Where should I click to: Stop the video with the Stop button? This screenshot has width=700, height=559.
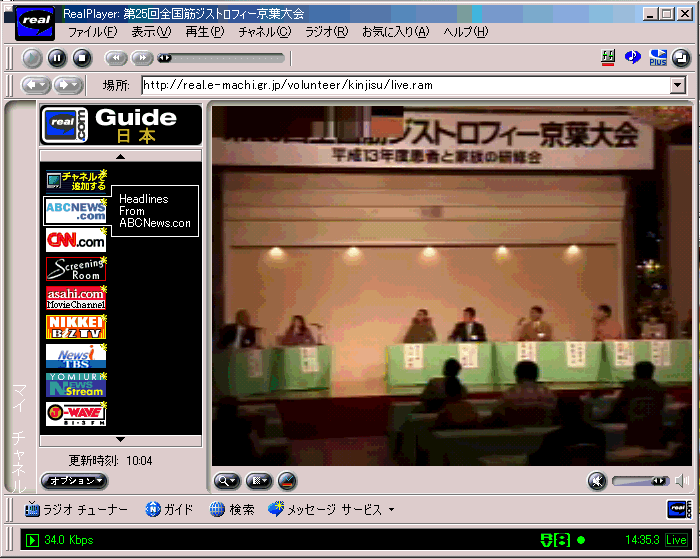coord(80,58)
